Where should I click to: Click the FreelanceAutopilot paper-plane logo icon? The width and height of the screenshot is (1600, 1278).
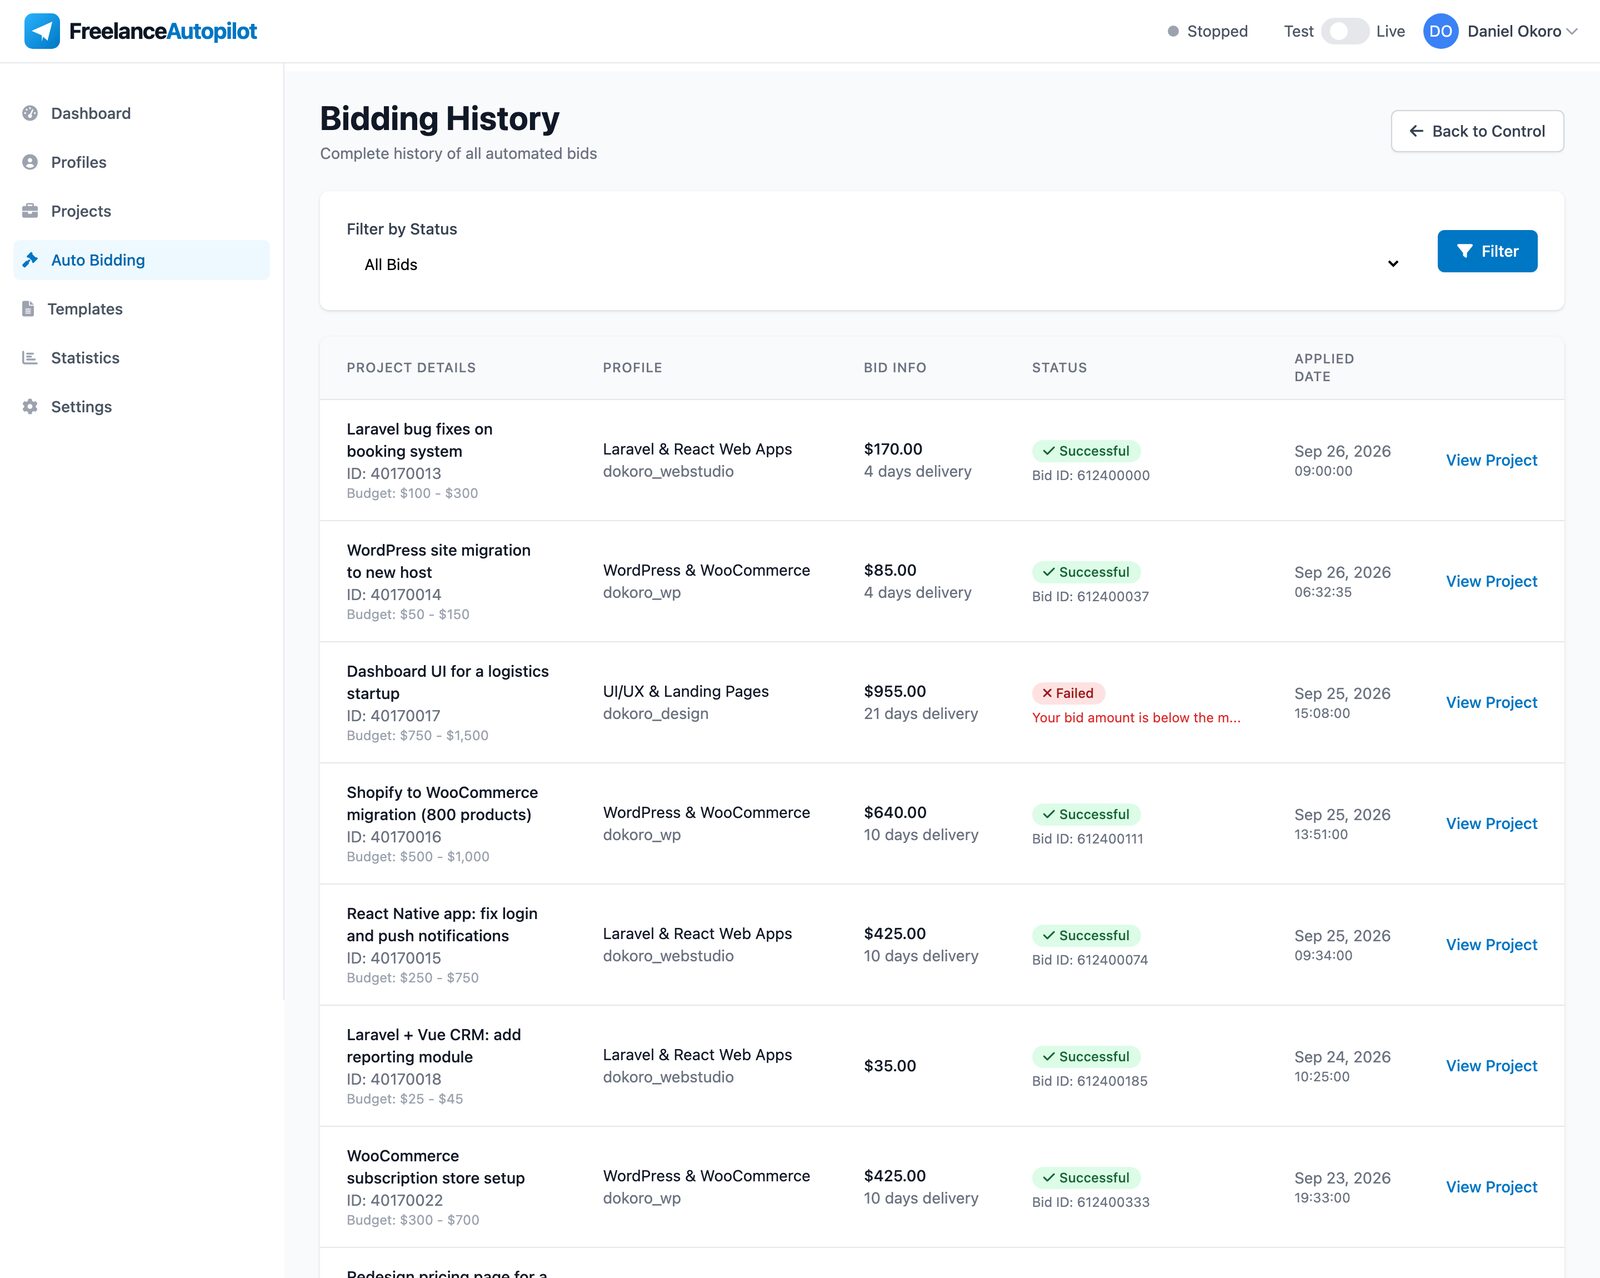point(42,31)
